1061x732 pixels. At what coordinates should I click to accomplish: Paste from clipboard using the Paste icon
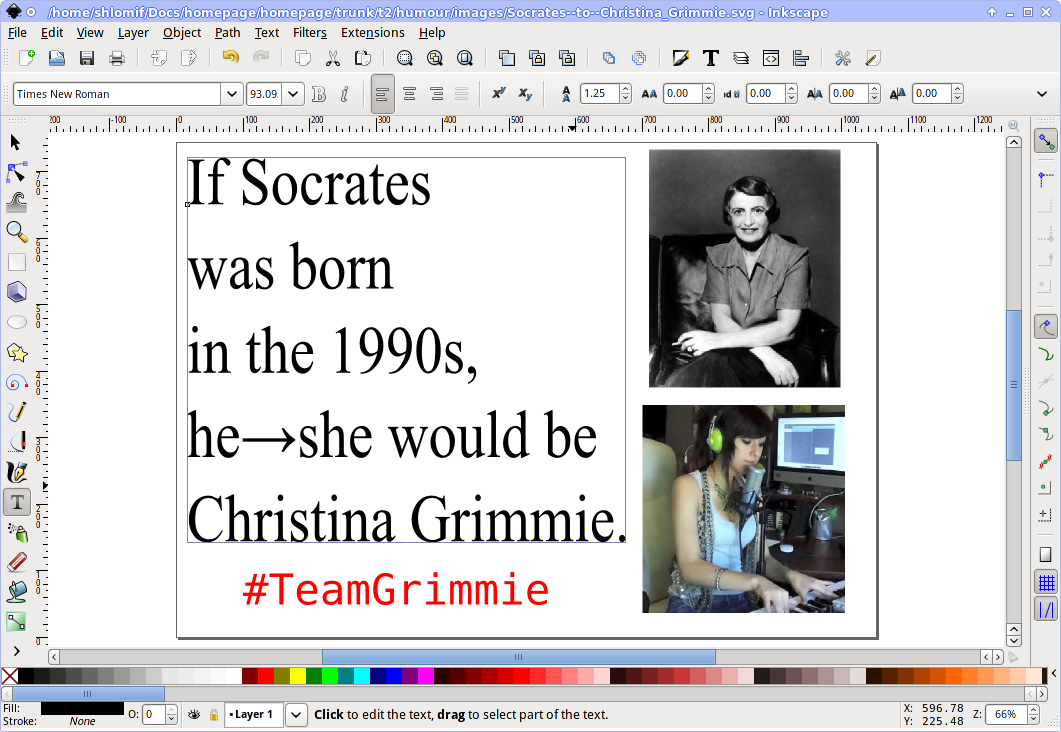point(363,58)
